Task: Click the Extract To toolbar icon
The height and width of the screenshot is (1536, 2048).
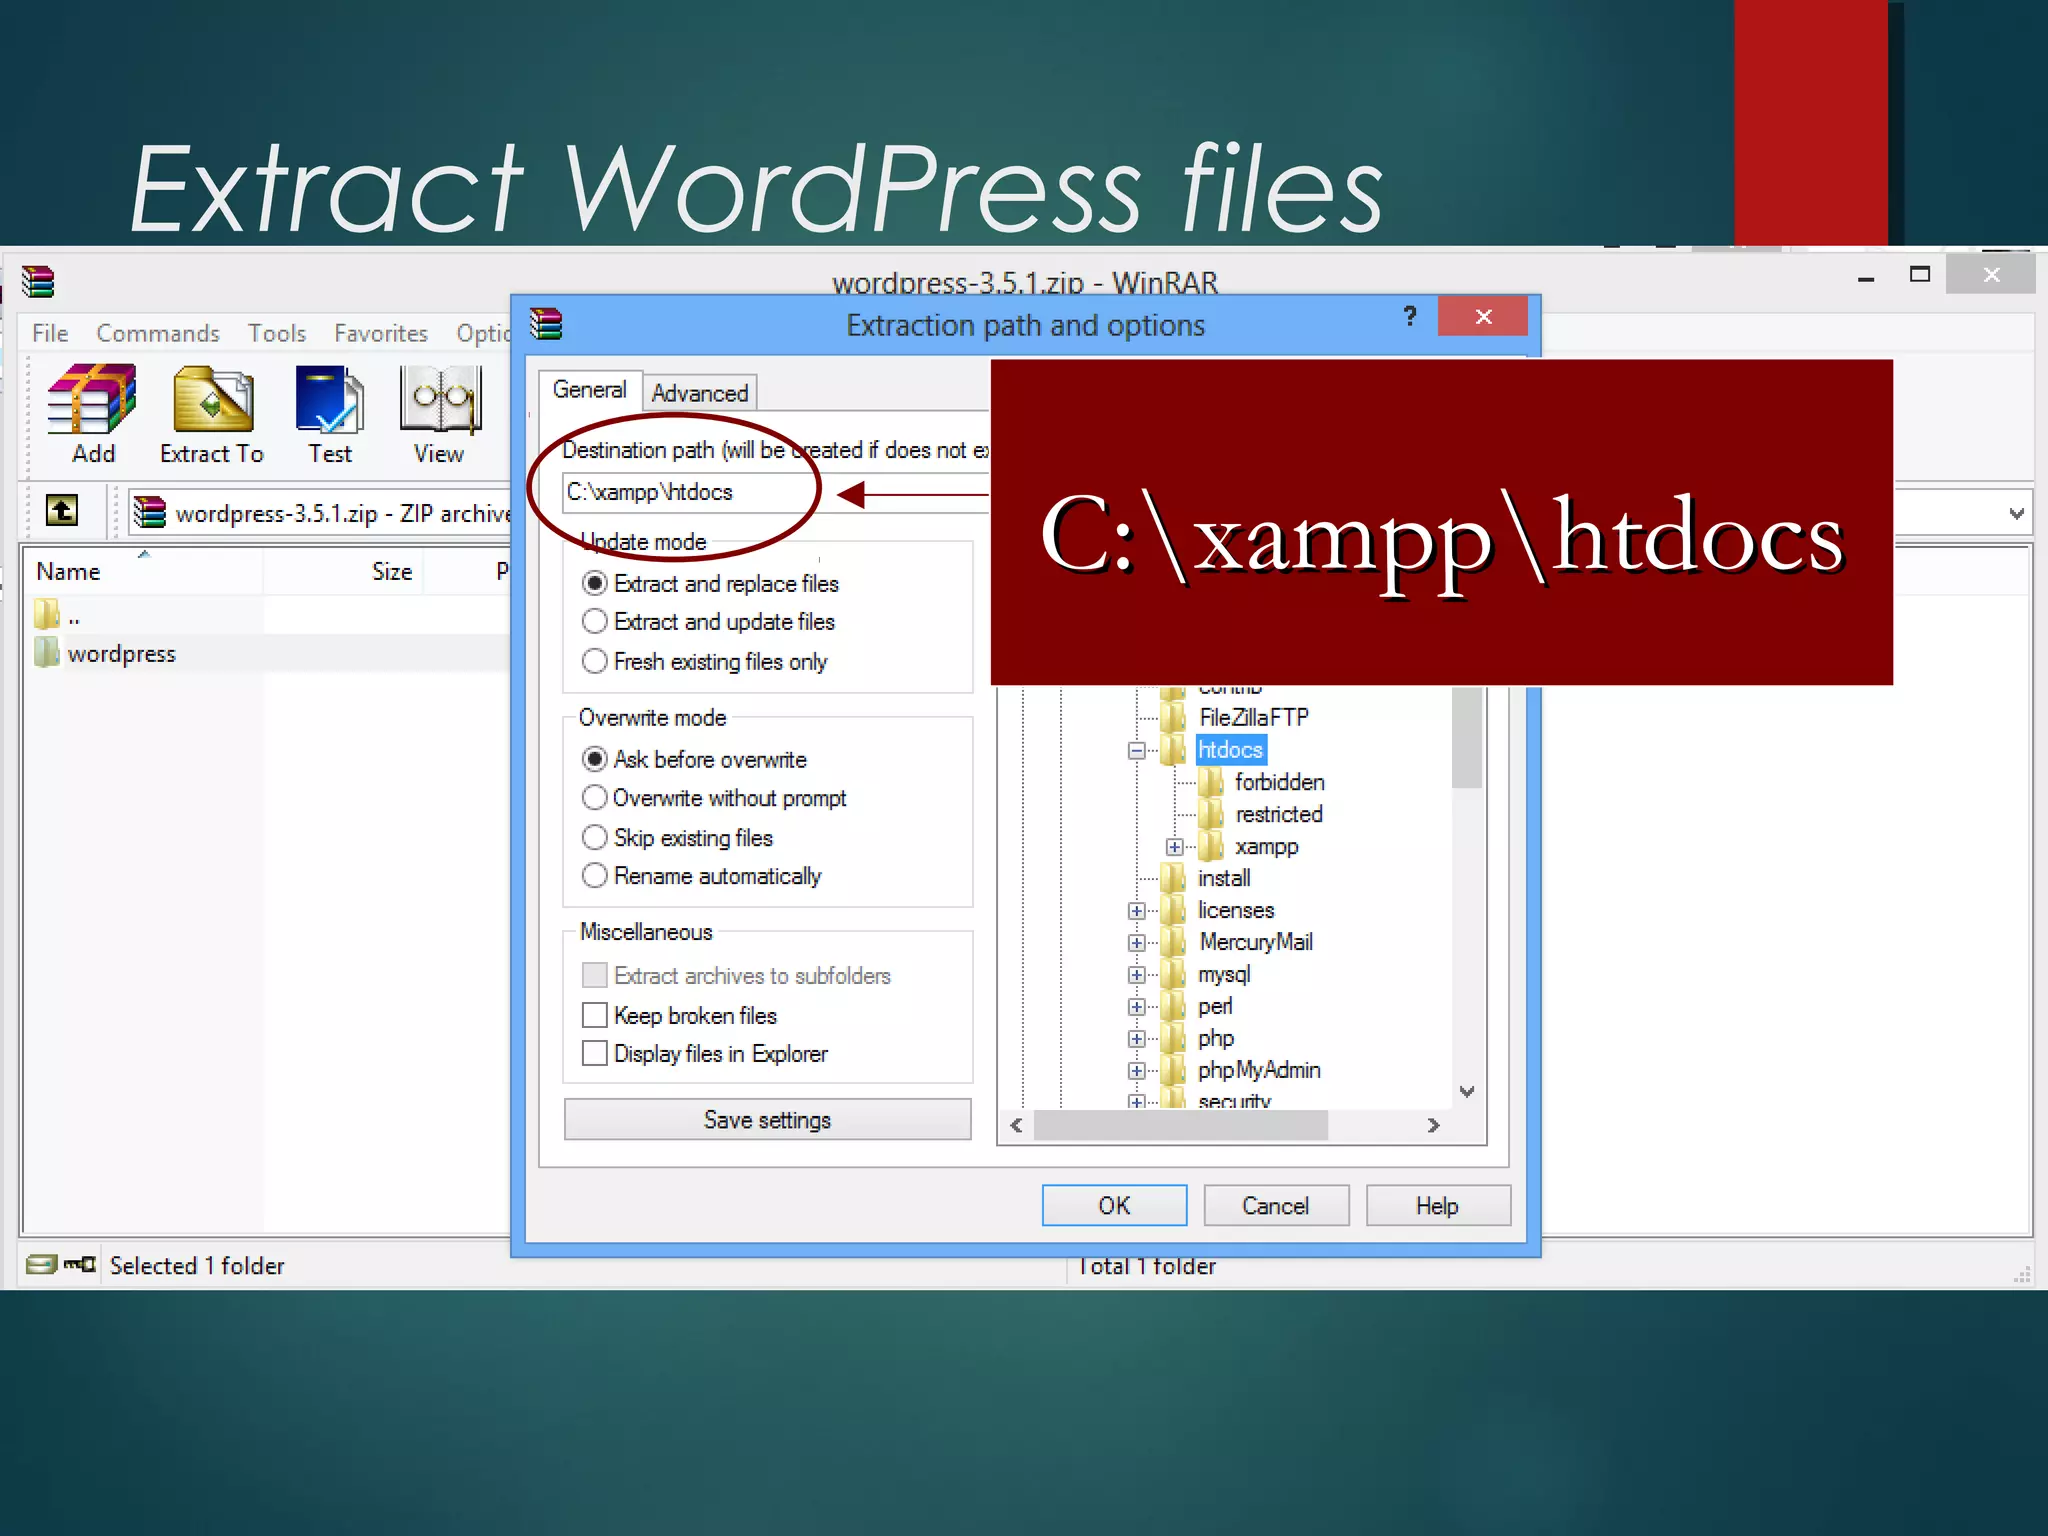Action: click(212, 400)
